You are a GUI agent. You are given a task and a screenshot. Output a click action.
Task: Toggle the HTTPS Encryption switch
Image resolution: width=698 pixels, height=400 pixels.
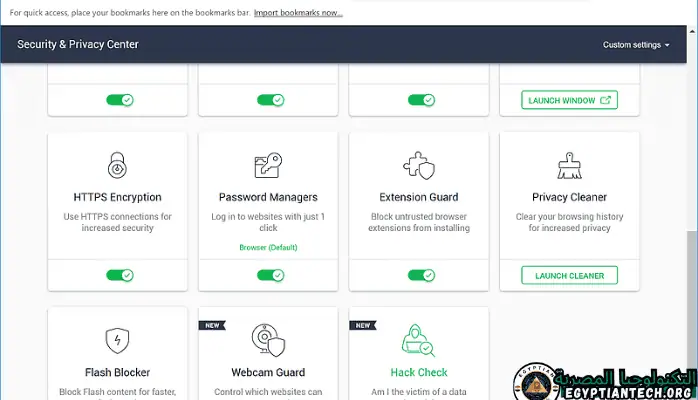point(119,275)
